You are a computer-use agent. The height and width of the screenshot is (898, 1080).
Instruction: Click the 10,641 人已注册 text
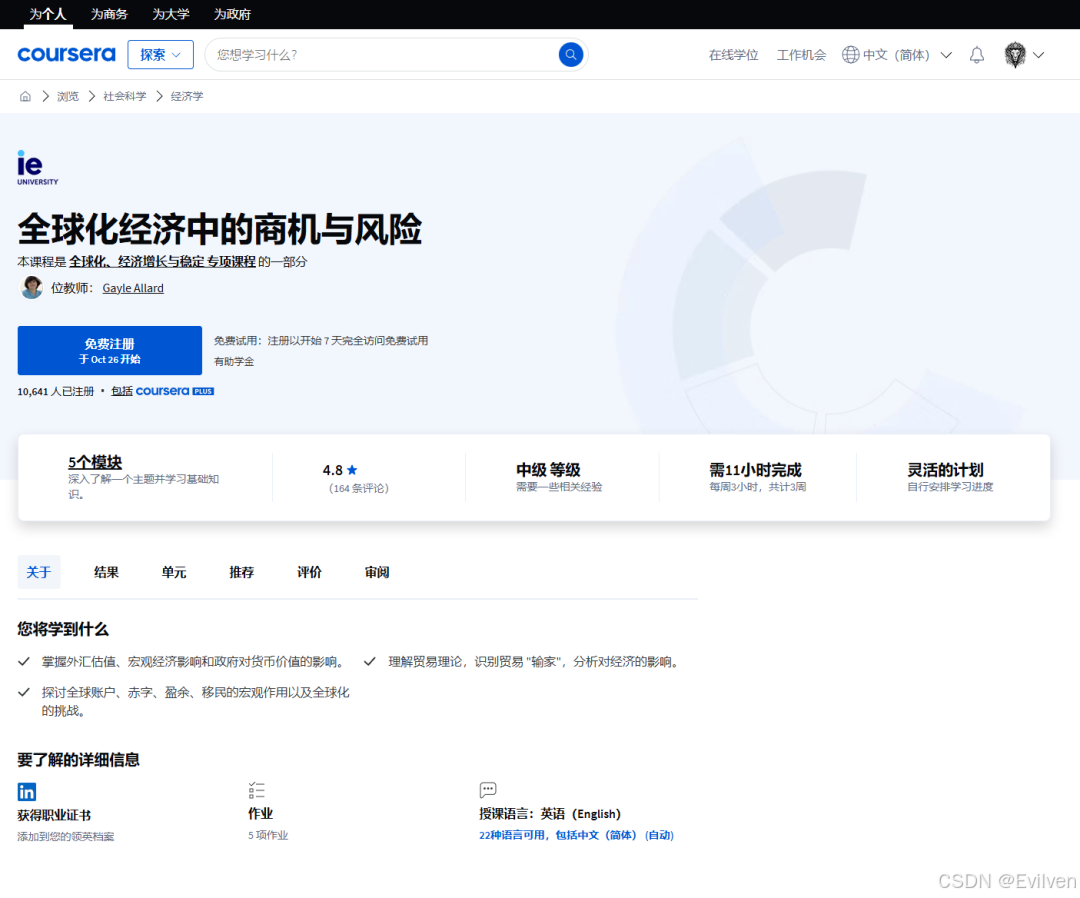tap(56, 391)
